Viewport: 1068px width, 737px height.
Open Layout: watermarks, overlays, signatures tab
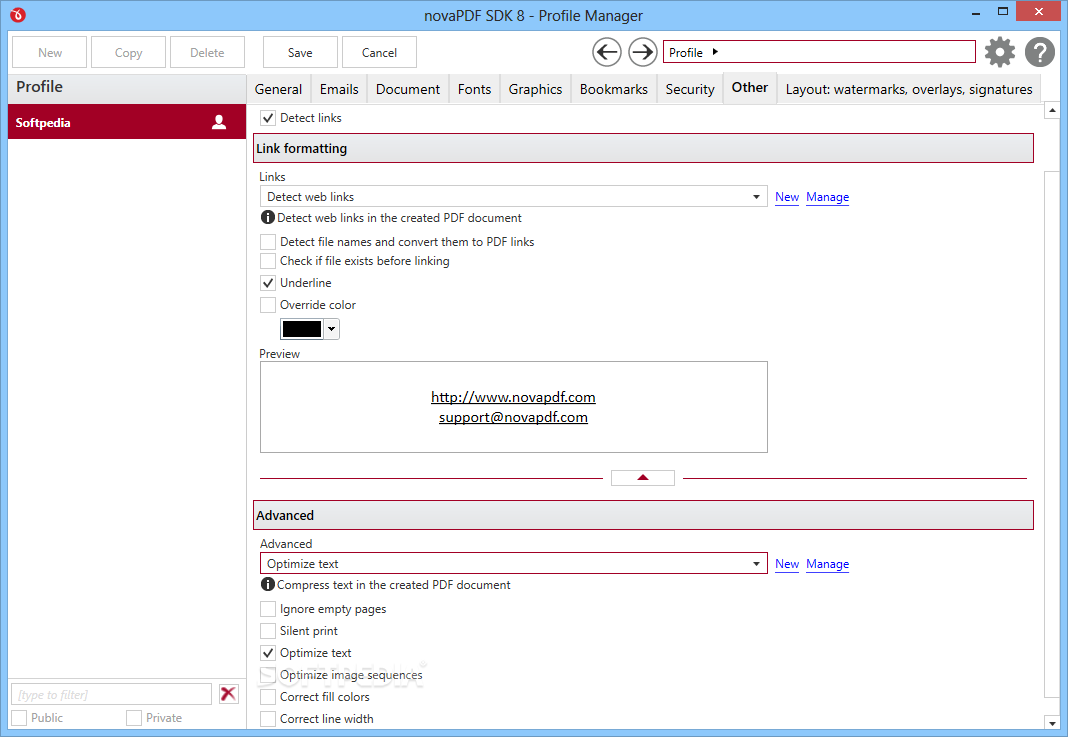(909, 89)
